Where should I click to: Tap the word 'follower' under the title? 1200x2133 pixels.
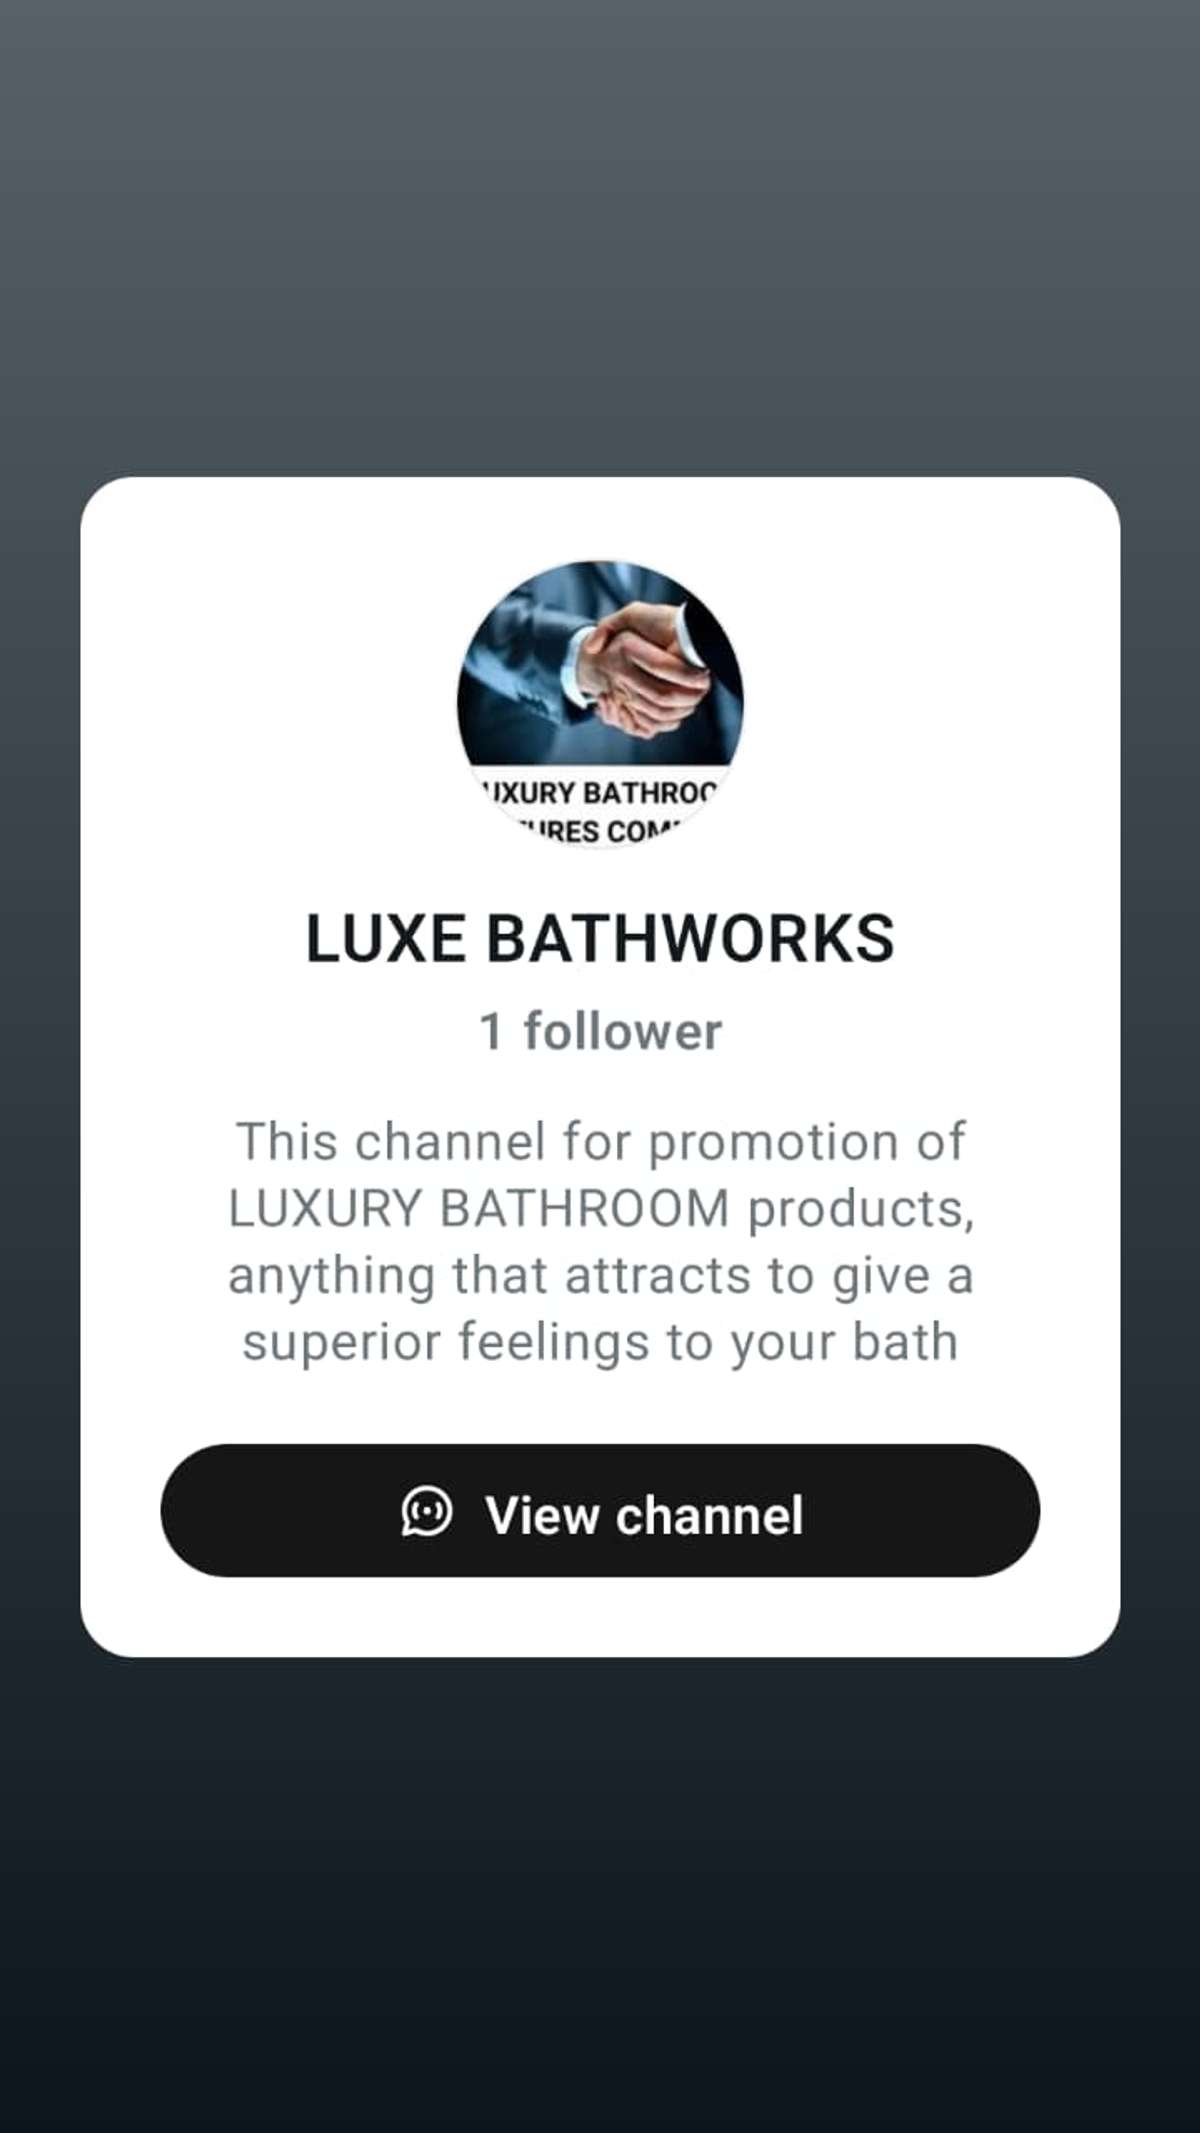(622, 1031)
